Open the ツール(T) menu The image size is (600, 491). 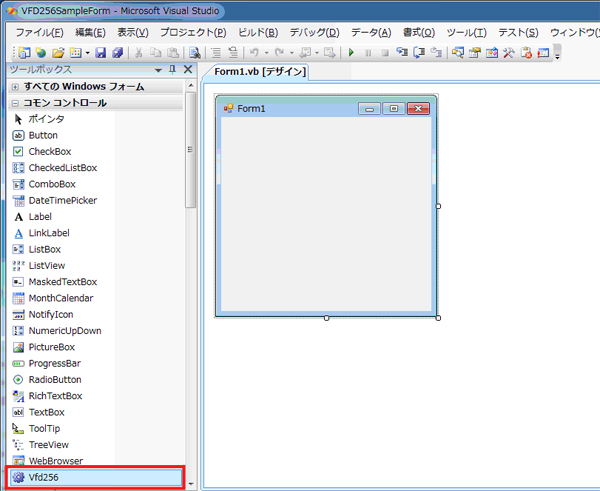(x=466, y=33)
